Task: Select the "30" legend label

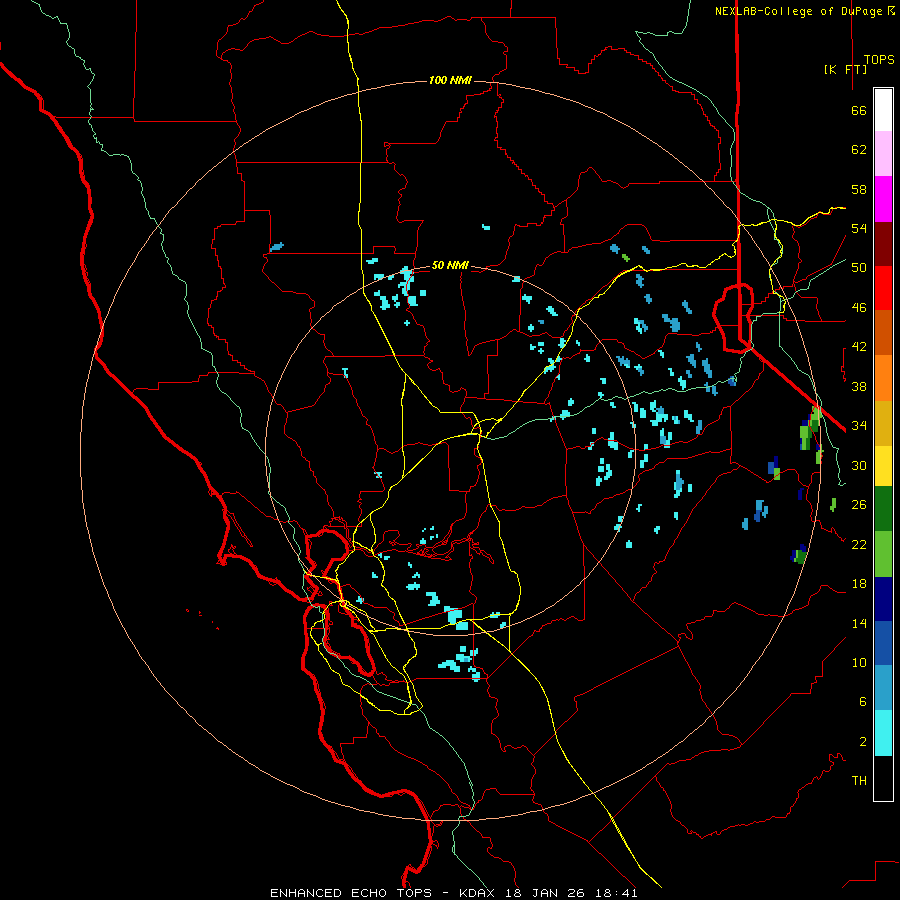Action: 859,465
